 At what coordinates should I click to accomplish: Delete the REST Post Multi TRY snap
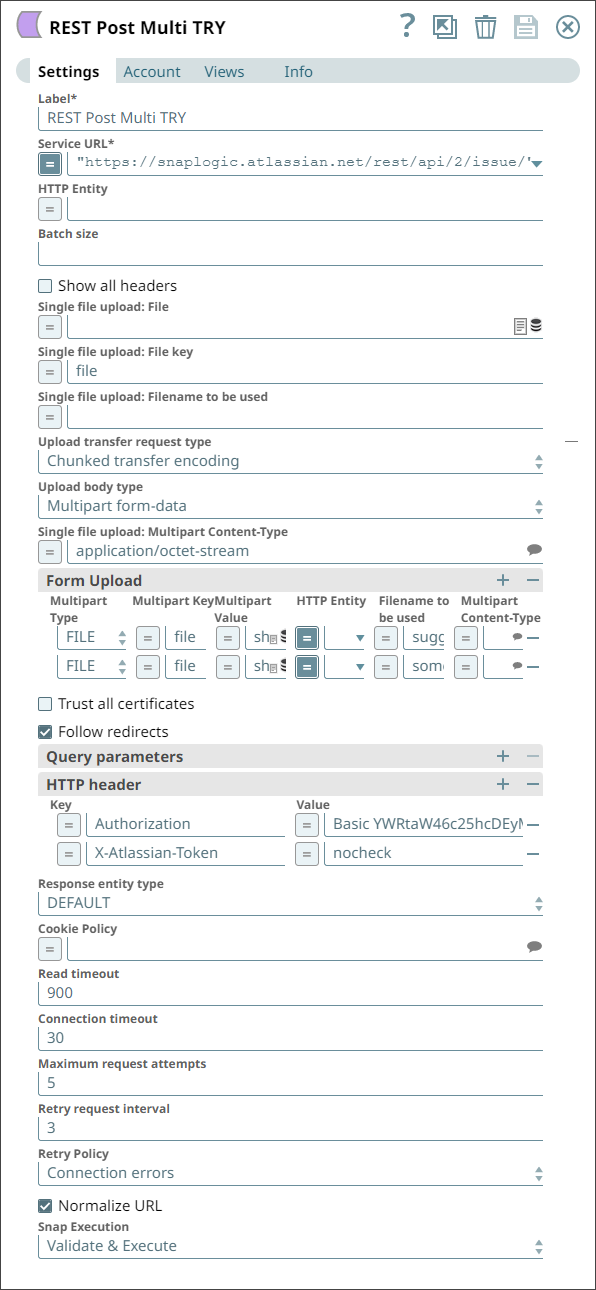tap(486, 27)
